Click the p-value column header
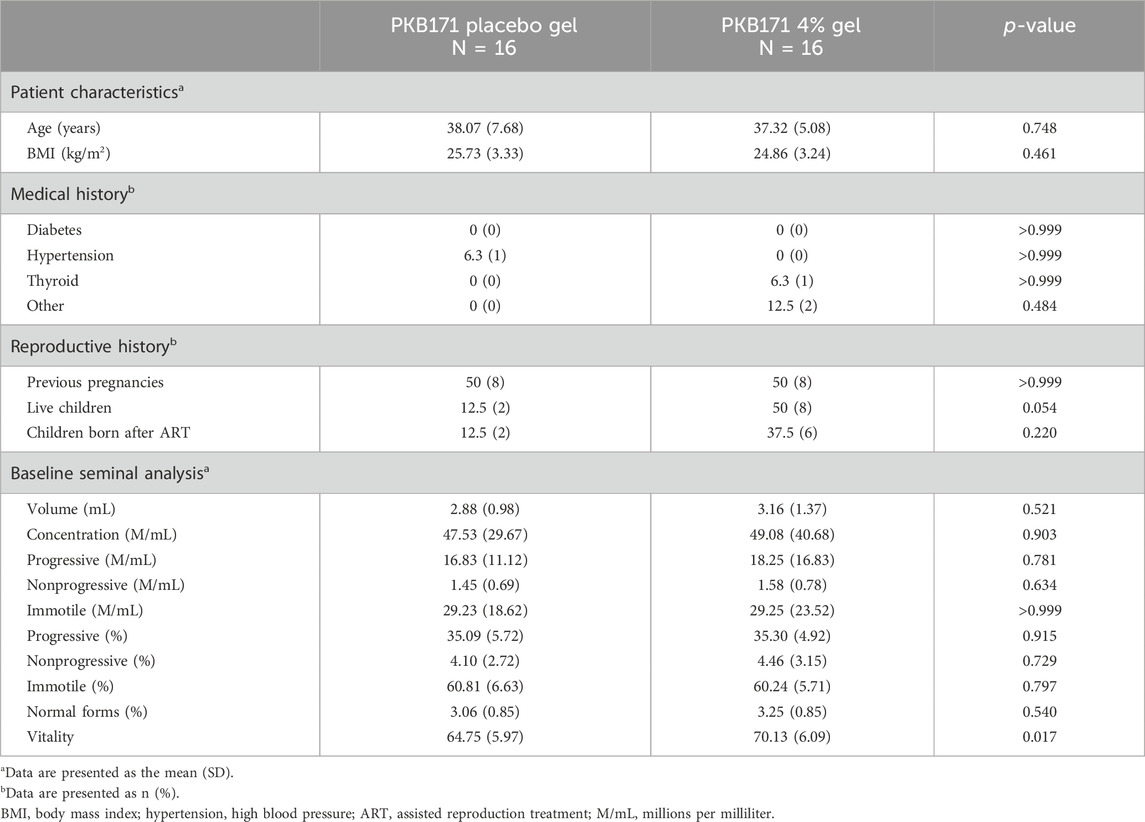The width and height of the screenshot is (1145, 822). [1039, 26]
